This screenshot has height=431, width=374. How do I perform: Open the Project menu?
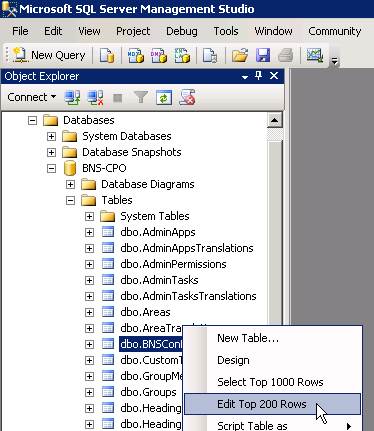(133, 31)
